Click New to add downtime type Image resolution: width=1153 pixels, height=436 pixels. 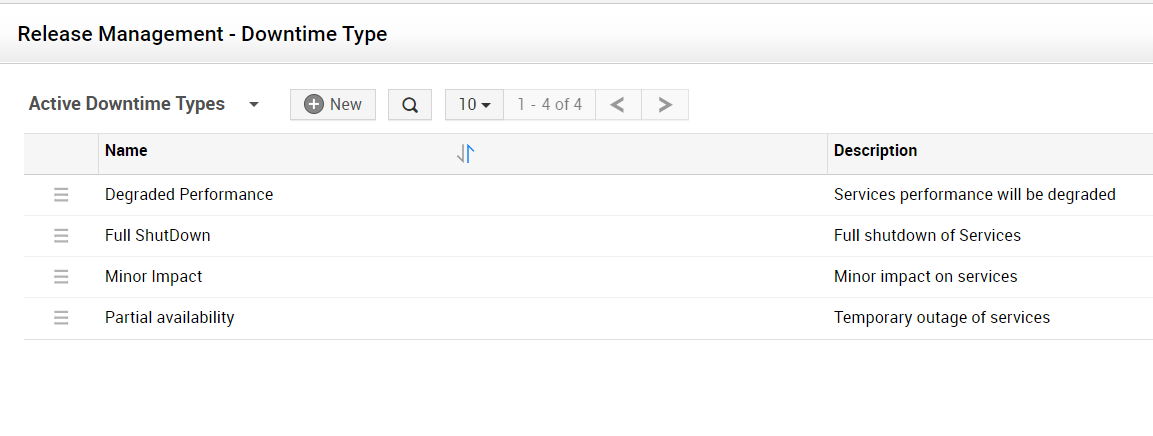[x=333, y=105]
